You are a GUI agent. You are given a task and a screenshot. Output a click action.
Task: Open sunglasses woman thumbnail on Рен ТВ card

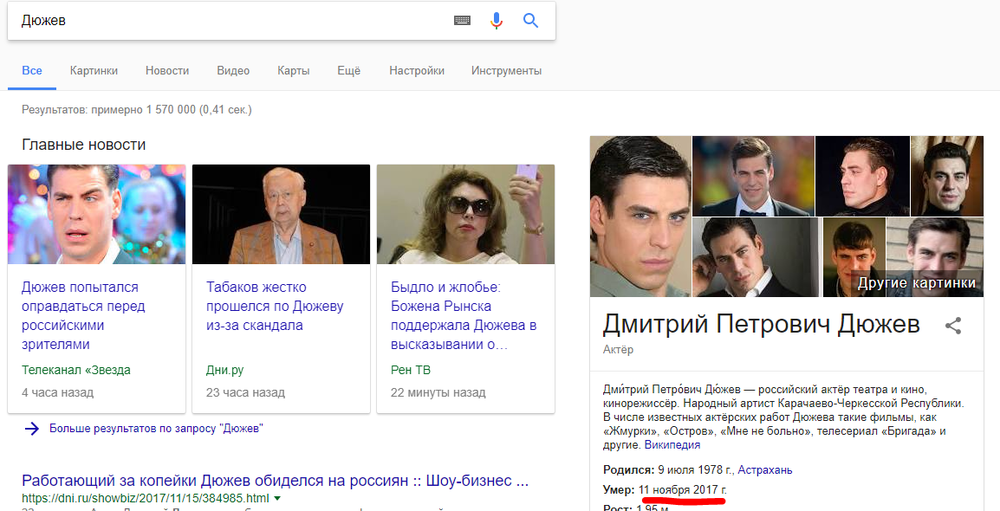[x=466, y=214]
